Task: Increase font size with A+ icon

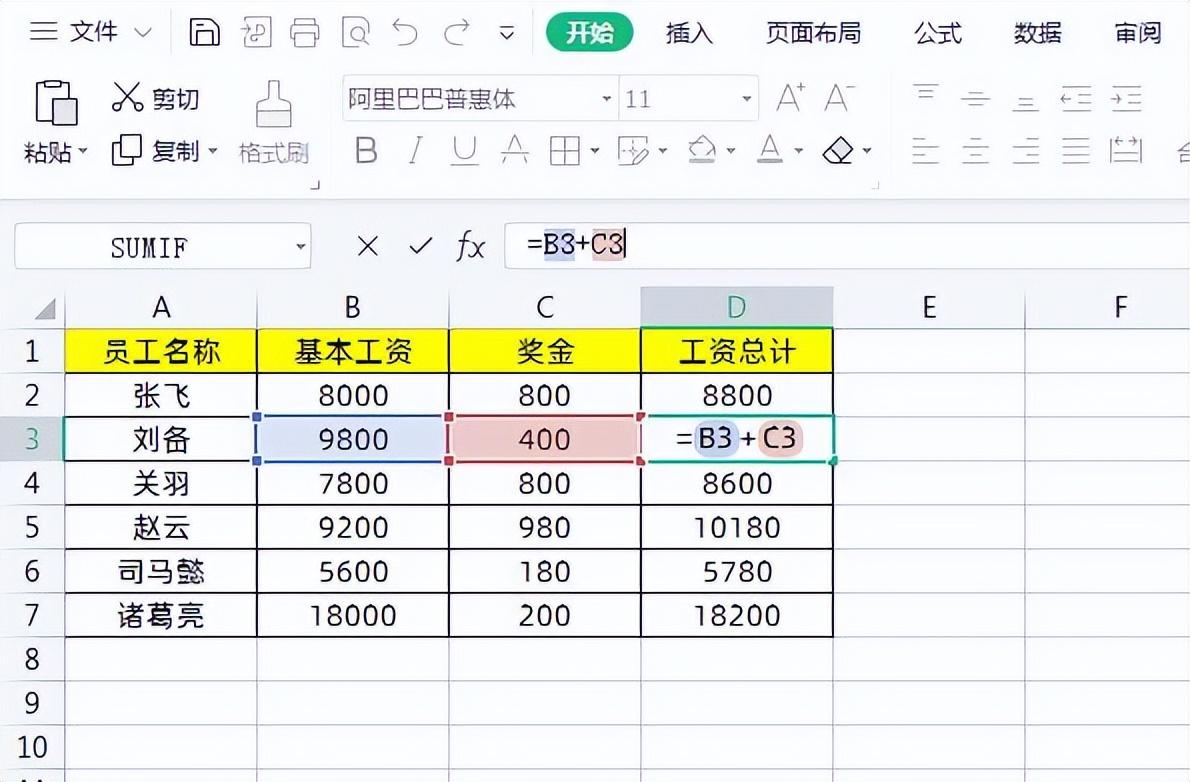Action: pyautogui.click(x=790, y=98)
